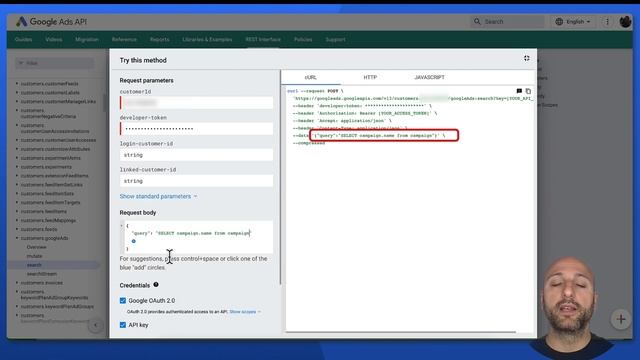Click the floating plus button at bottom right
Image resolution: width=640 pixels, height=360 pixels.
[621, 319]
